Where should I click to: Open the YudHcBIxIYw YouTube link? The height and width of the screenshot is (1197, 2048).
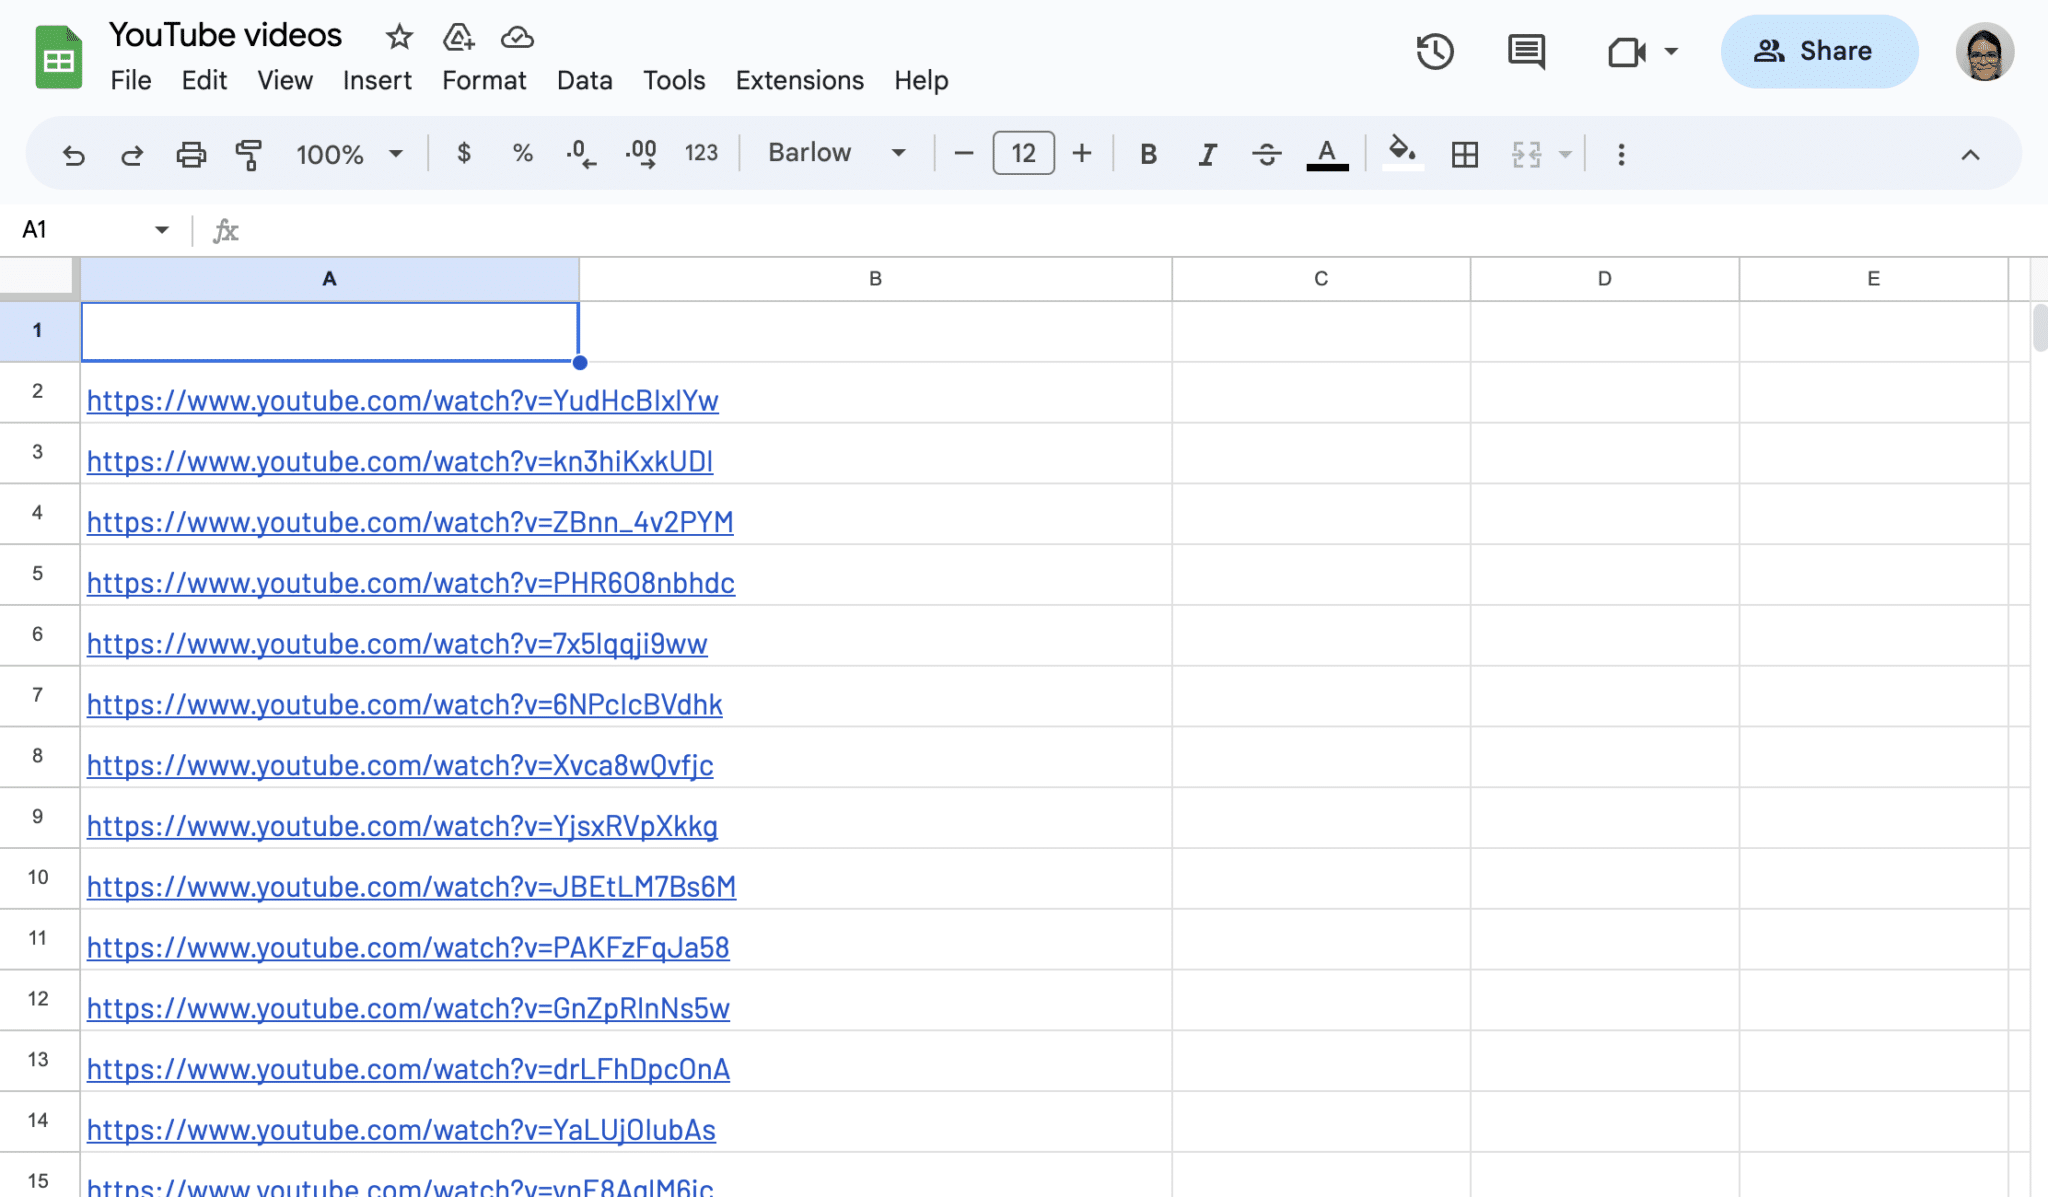pyautogui.click(x=402, y=401)
